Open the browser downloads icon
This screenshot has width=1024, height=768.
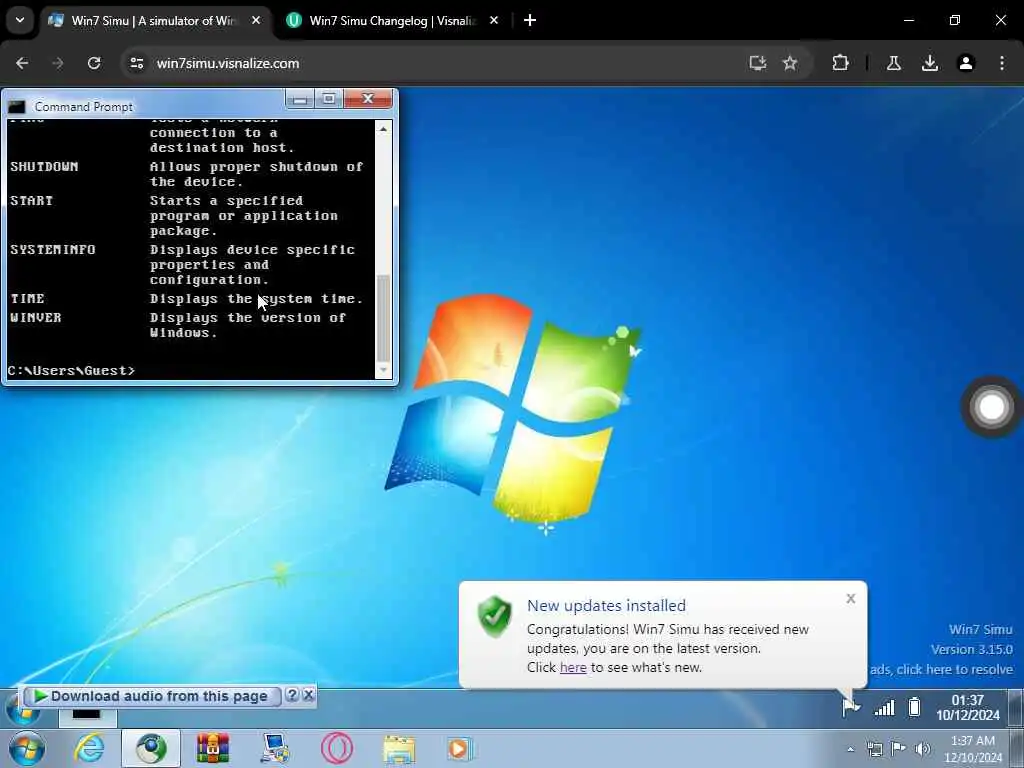(x=930, y=63)
